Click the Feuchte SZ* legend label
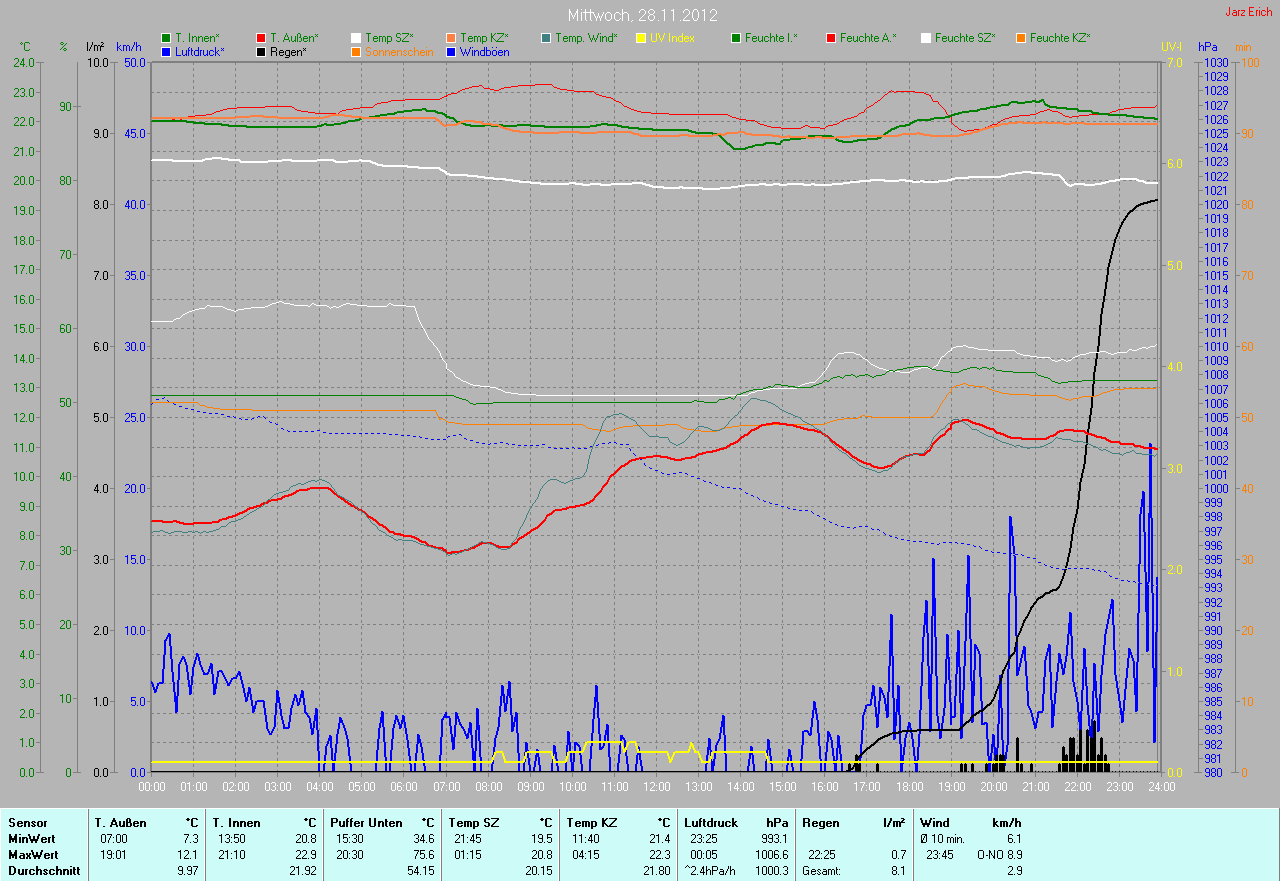Viewport: 1280px width, 881px height. pos(965,38)
